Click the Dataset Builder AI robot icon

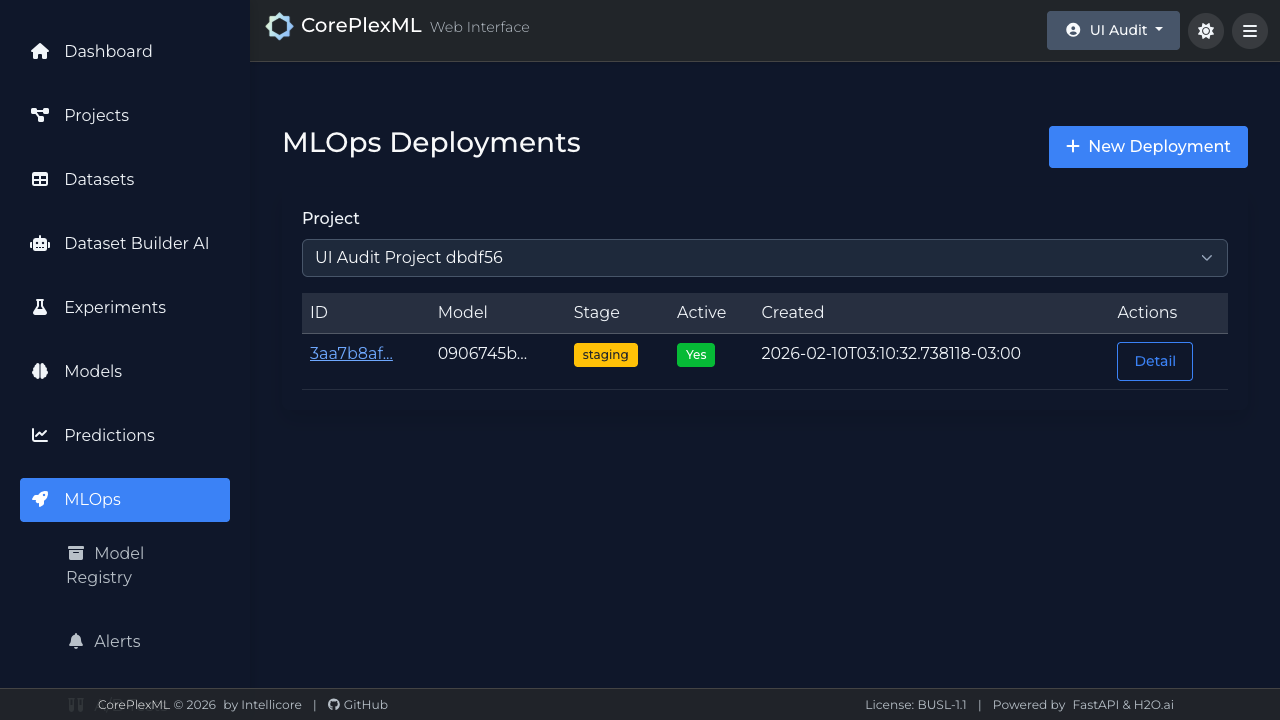point(40,243)
